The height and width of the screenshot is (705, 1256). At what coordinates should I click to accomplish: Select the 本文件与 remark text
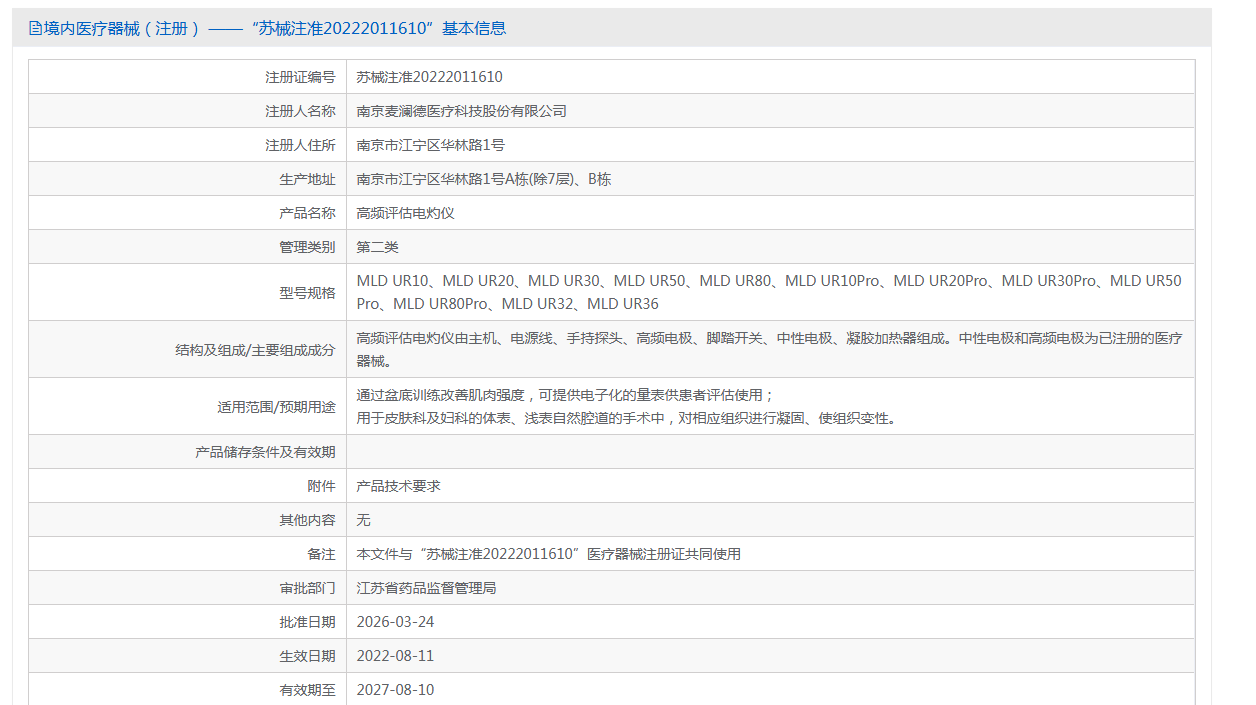[549, 554]
